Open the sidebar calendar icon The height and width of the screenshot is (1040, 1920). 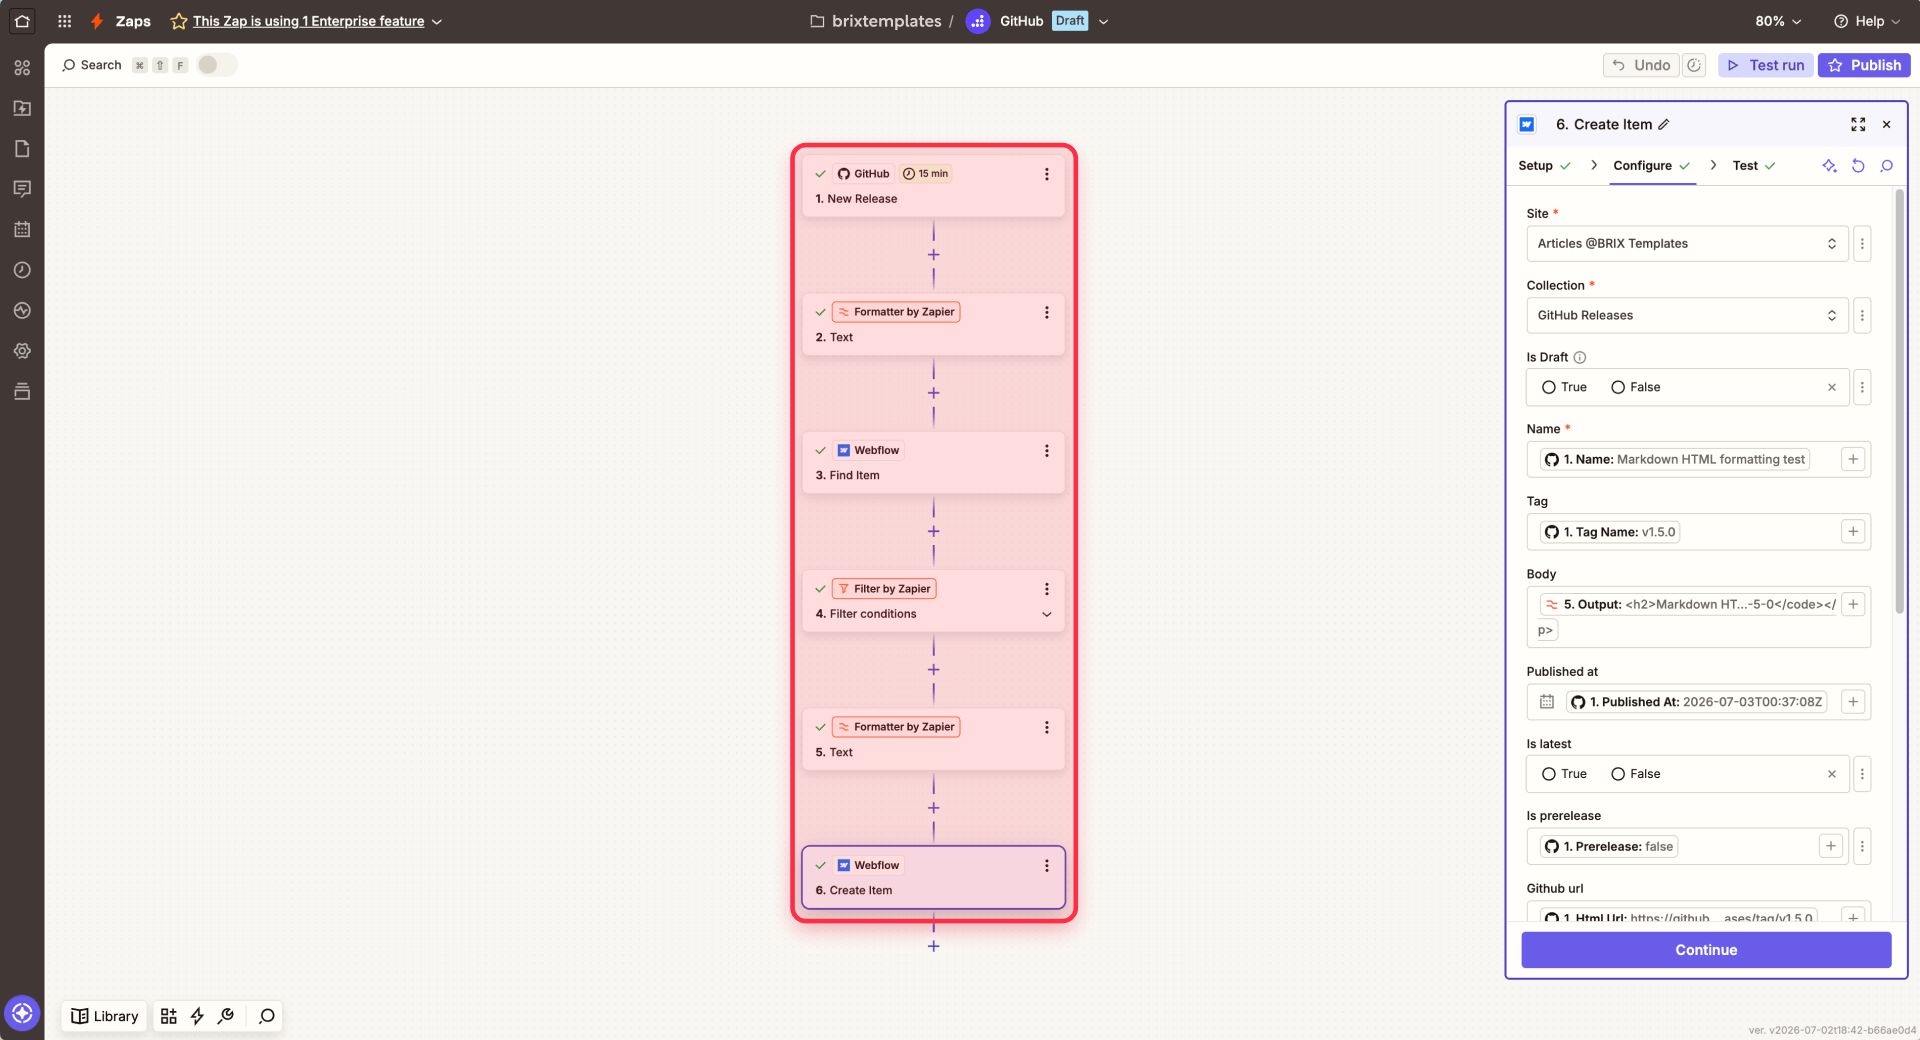tap(22, 230)
